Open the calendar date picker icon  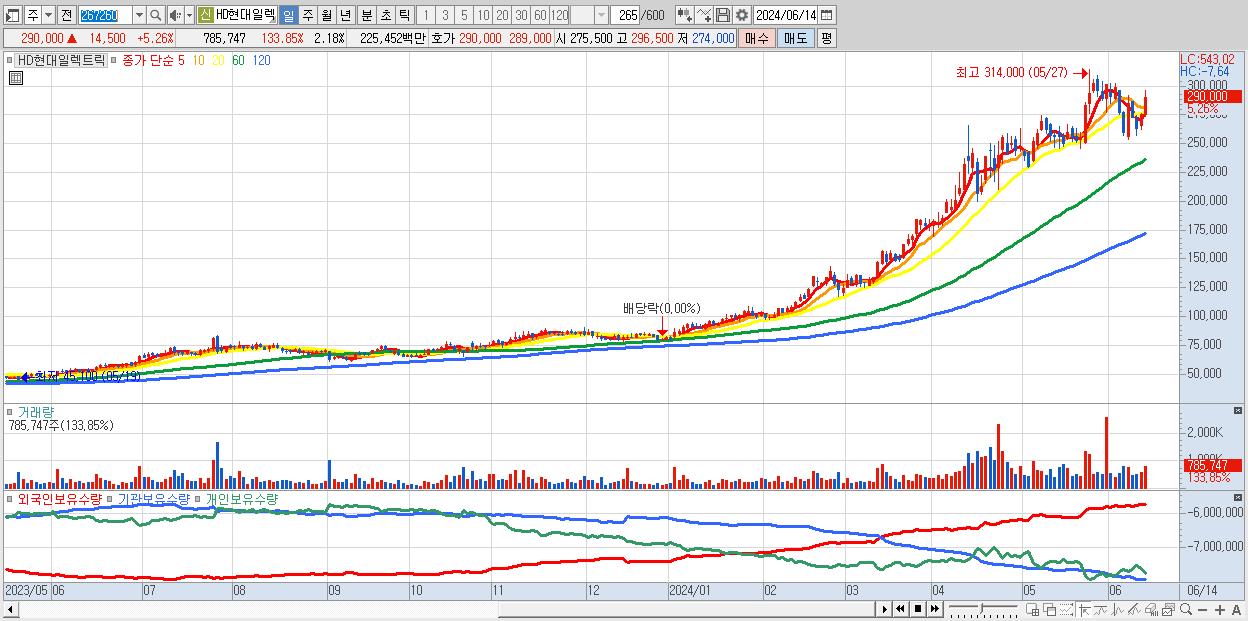(826, 15)
